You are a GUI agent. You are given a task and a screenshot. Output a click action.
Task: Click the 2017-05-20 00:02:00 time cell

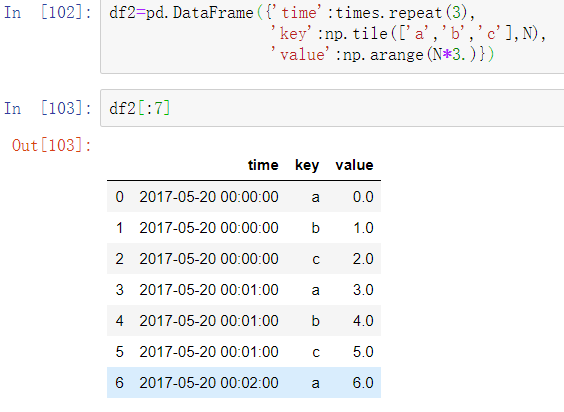(x=209, y=382)
